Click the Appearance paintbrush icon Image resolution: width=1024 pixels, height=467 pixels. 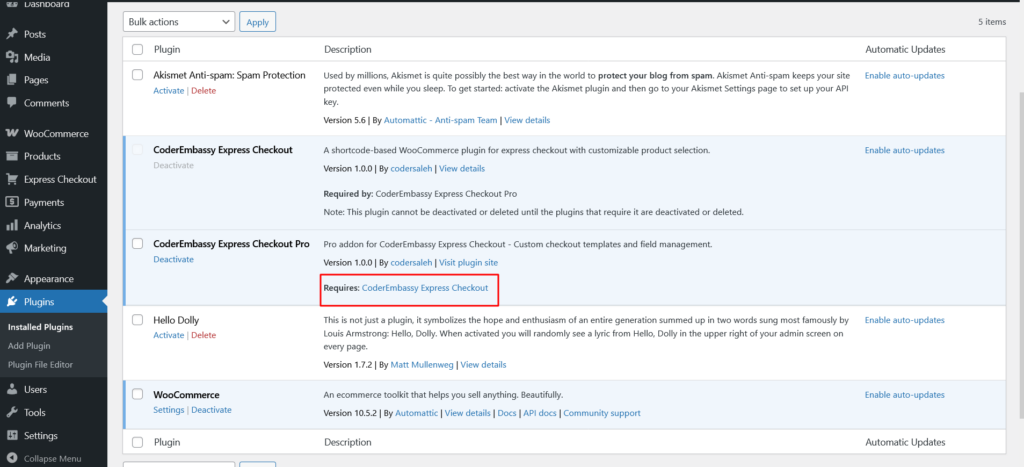pos(12,279)
